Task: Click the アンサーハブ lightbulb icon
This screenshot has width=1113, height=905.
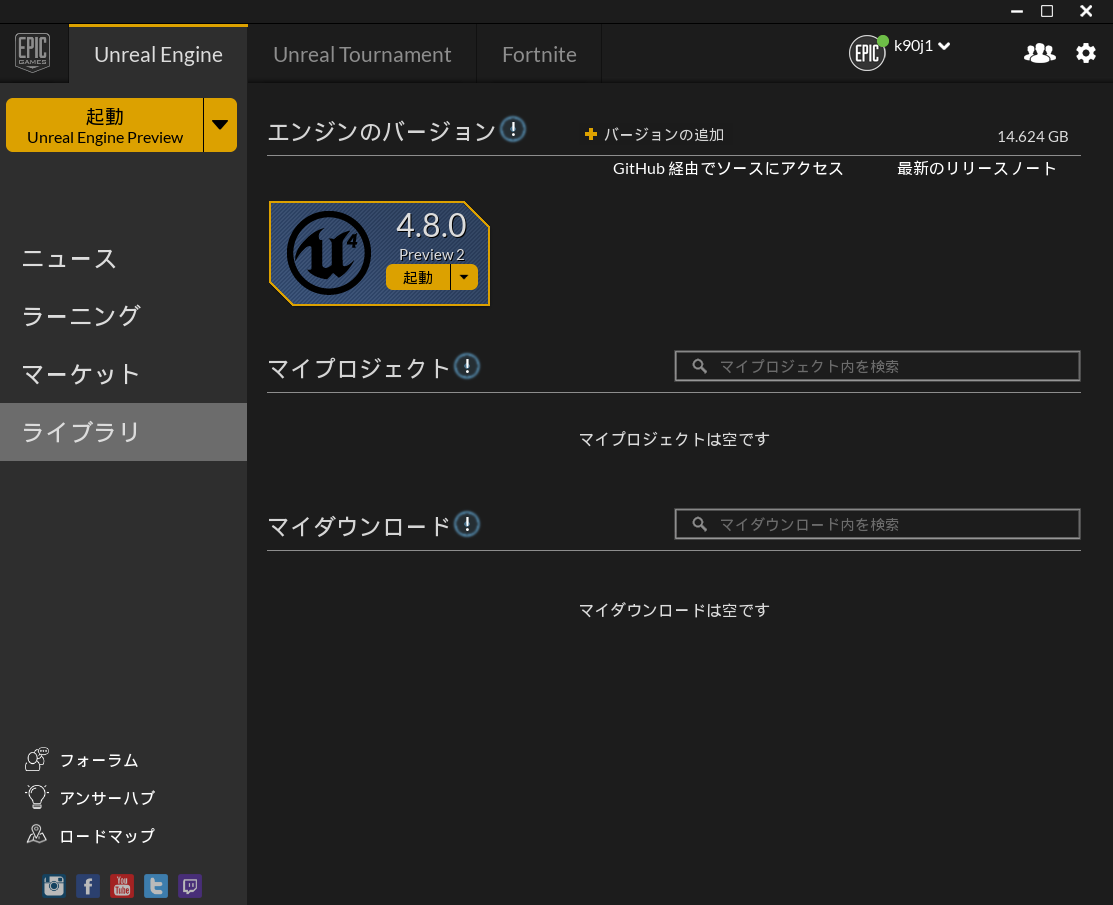Action: tap(36, 796)
